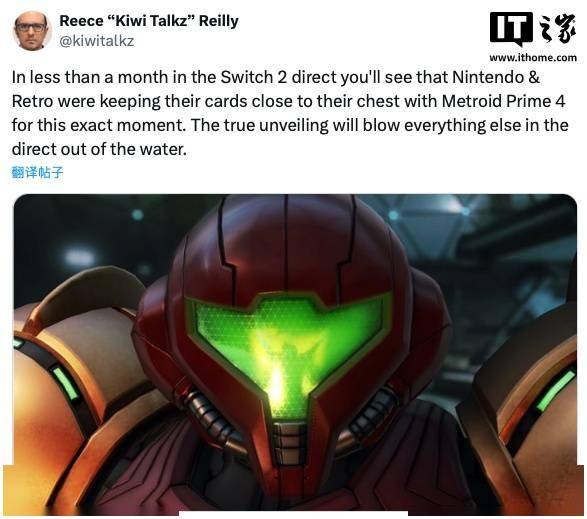The width and height of the screenshot is (587, 519).
Task: Click the 翻译帖子 translate post link
Action: 37,173
